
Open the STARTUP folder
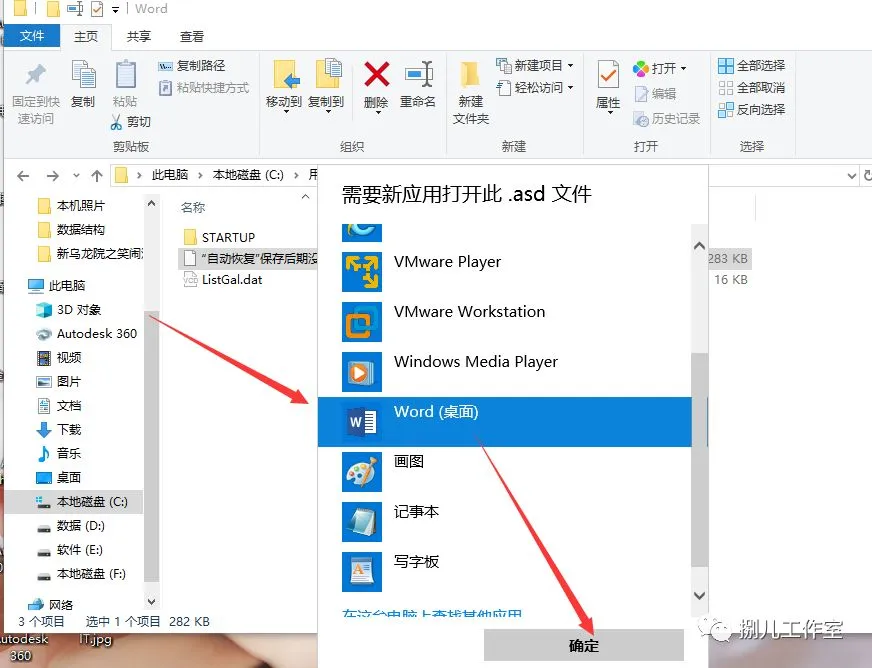[x=220, y=237]
